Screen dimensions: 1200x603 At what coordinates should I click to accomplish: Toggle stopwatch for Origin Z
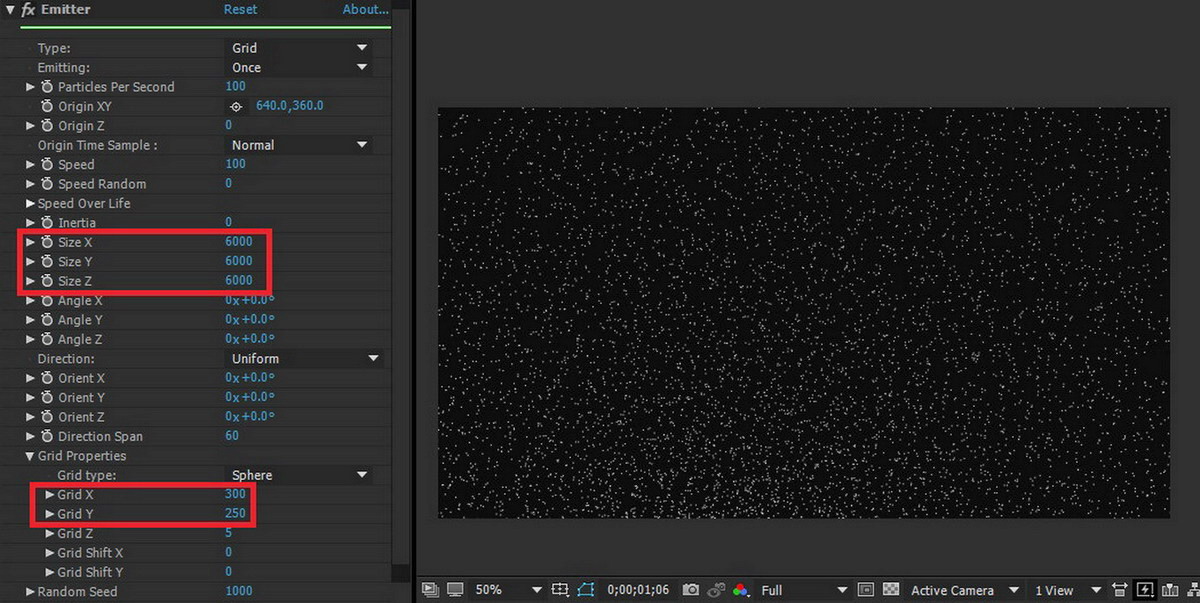[x=47, y=126]
